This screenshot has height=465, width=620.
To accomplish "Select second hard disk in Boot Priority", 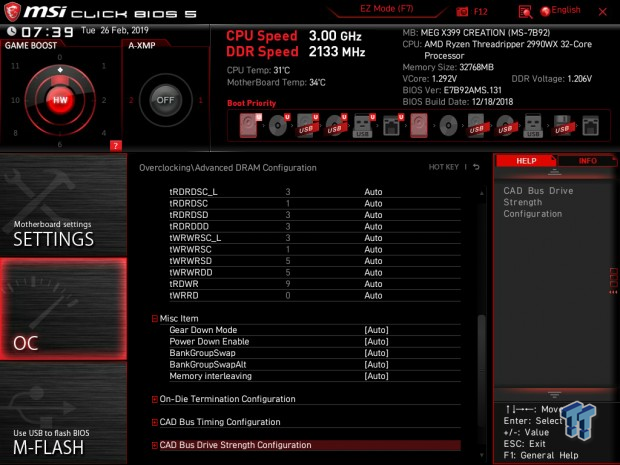I will point(419,125).
